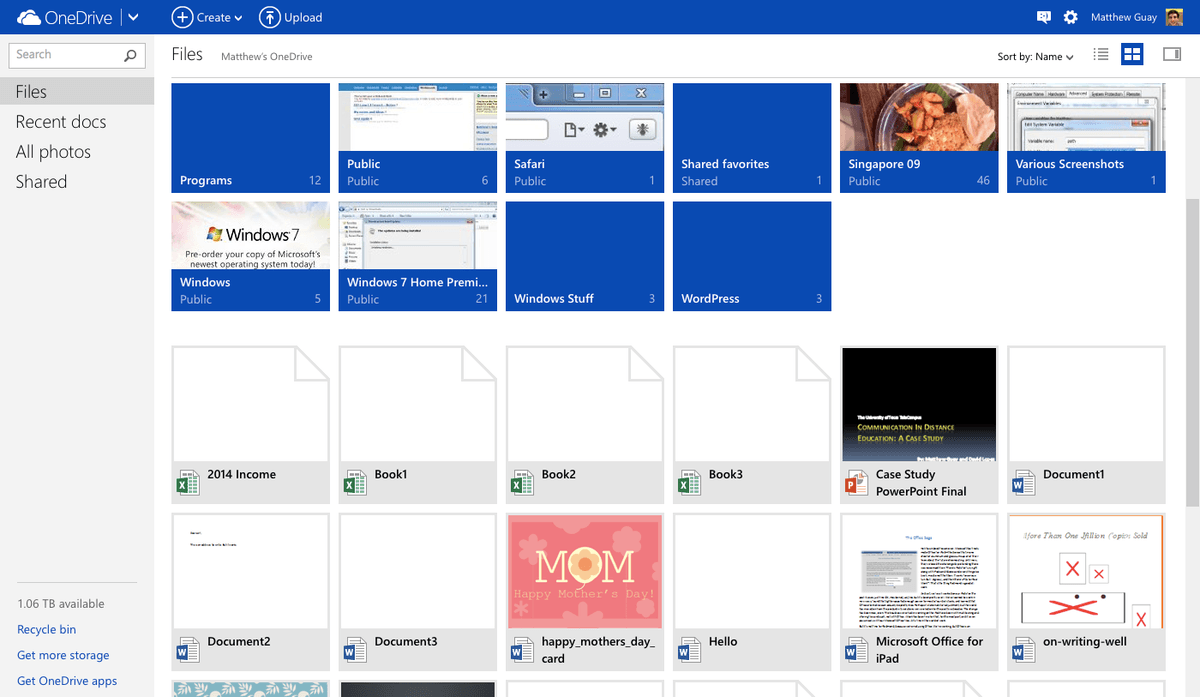Screen dimensions: 1200x697
Task: Open the settings gear icon
Action: click(1071, 17)
